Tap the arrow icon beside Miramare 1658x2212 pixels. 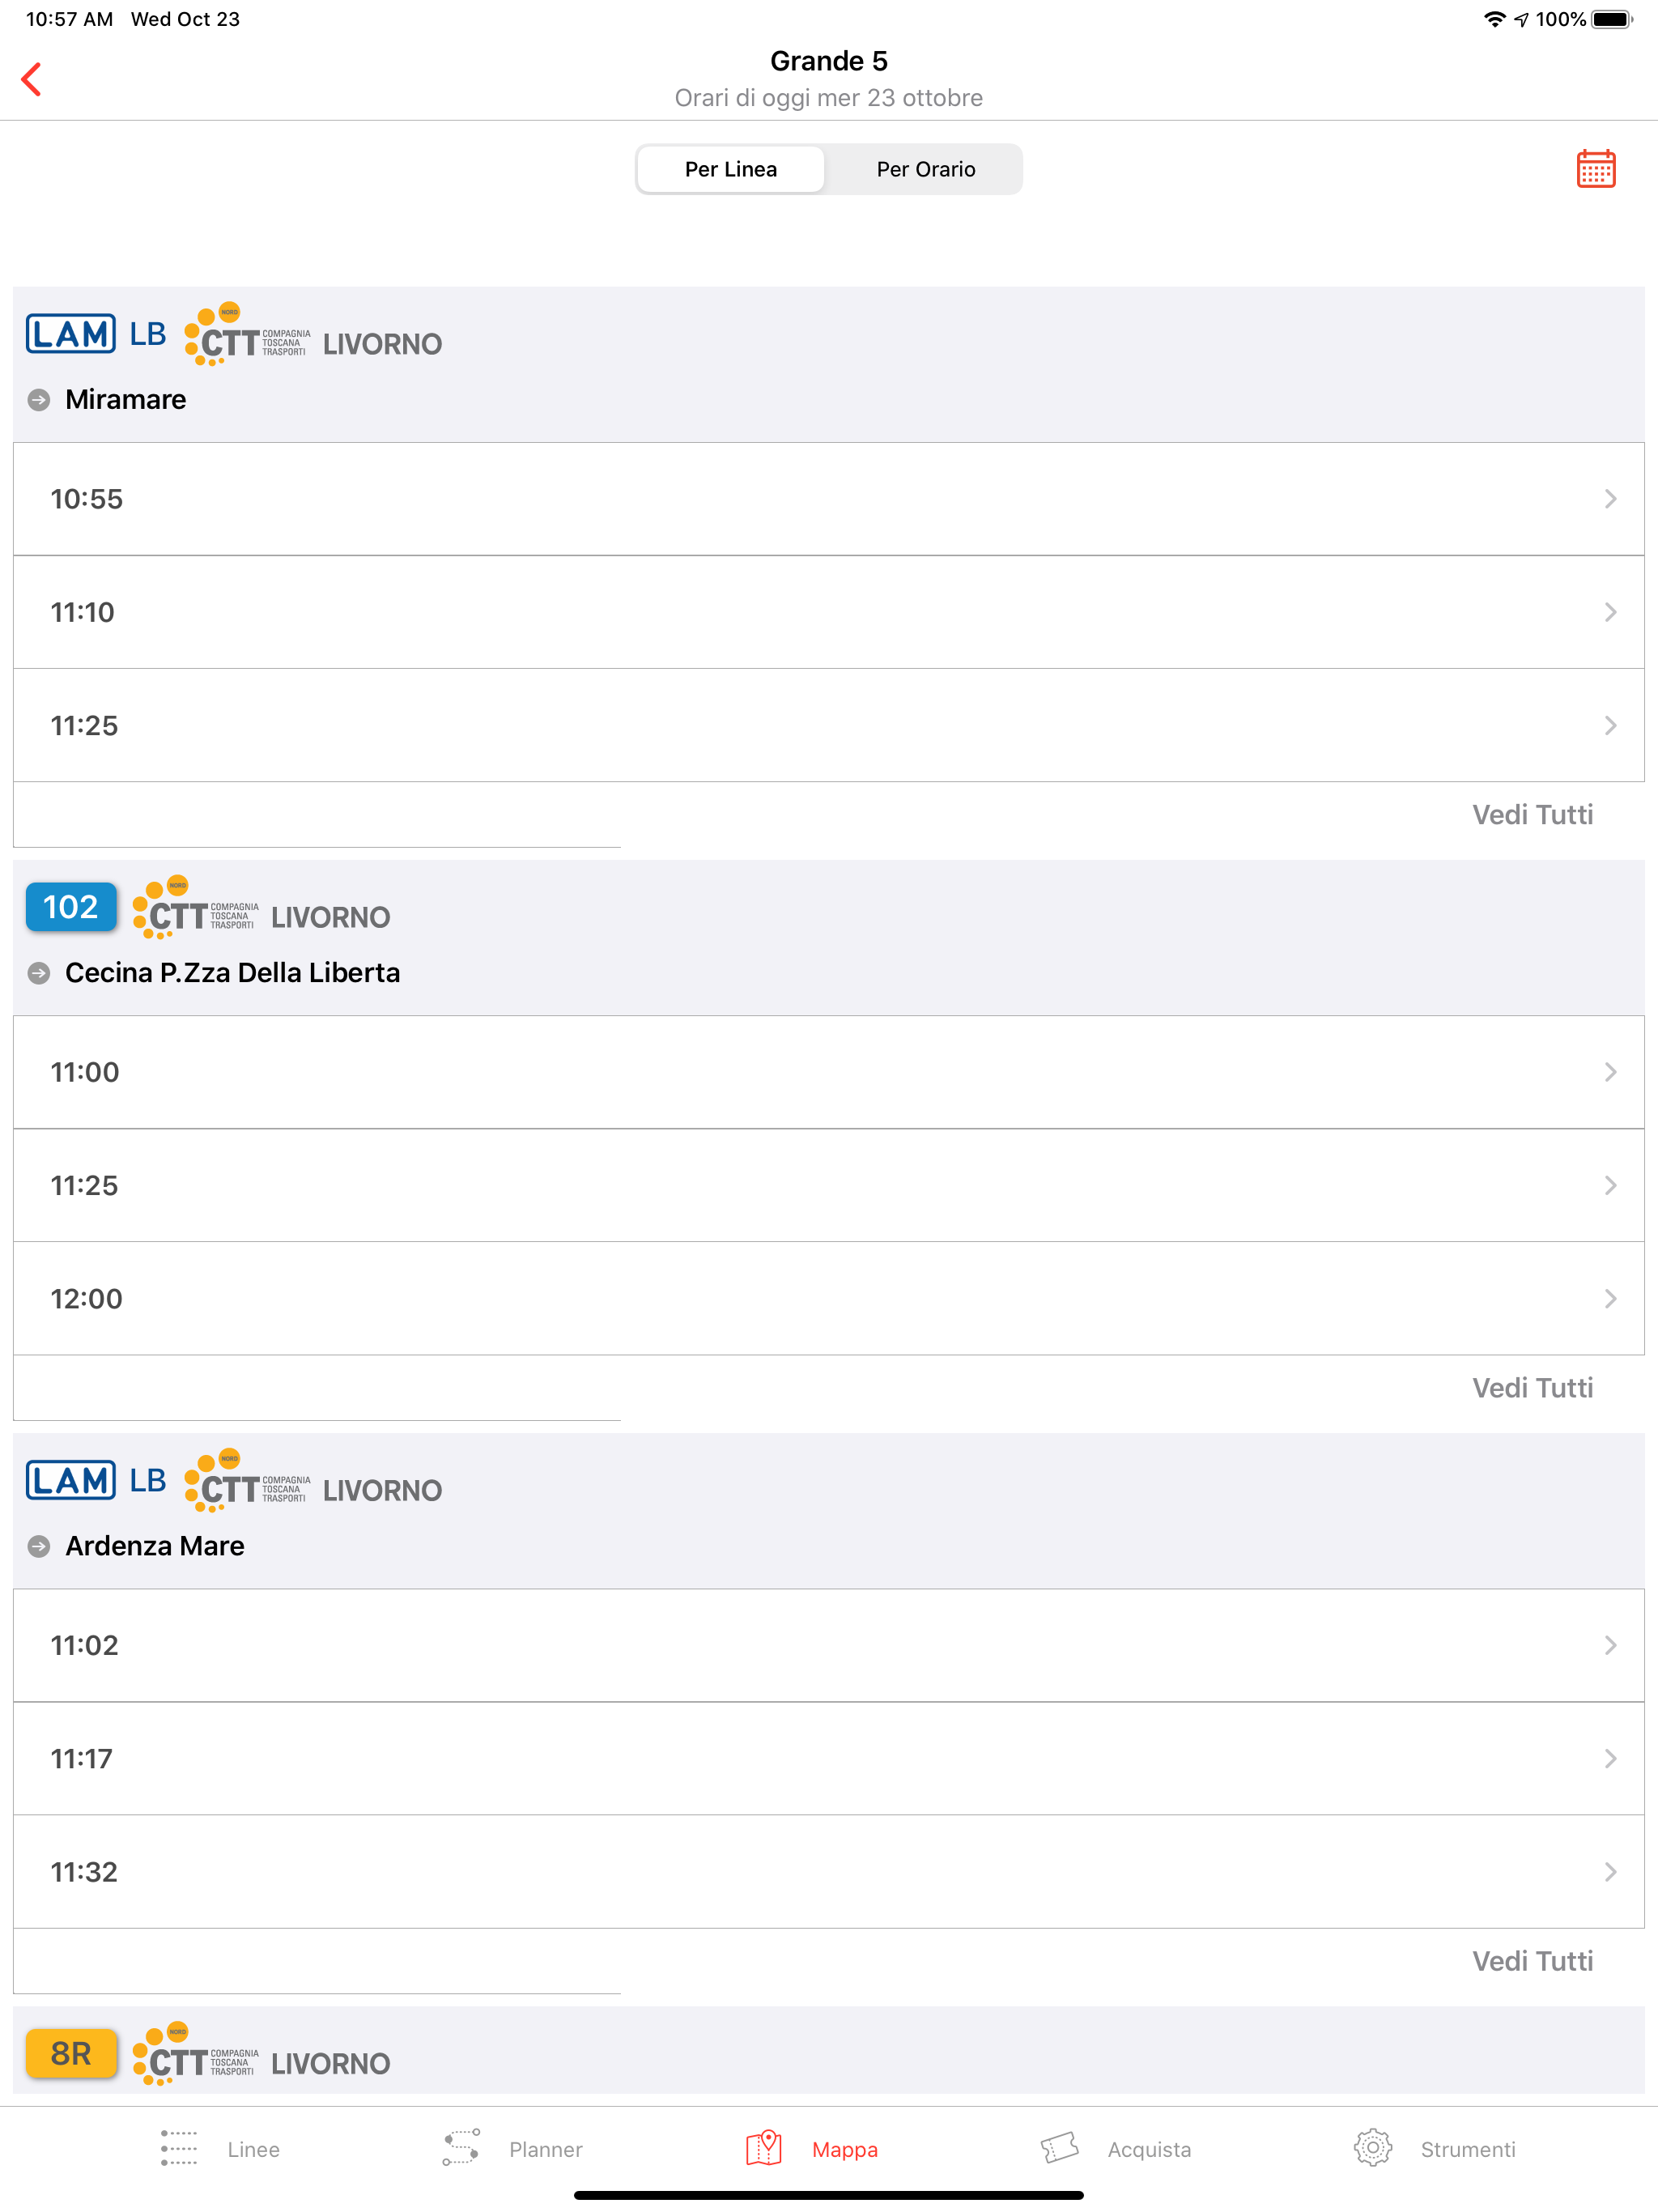(x=39, y=400)
